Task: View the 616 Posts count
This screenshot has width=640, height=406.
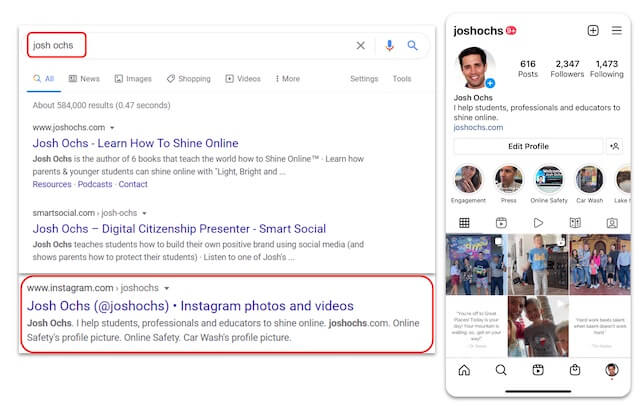Action: [528, 69]
